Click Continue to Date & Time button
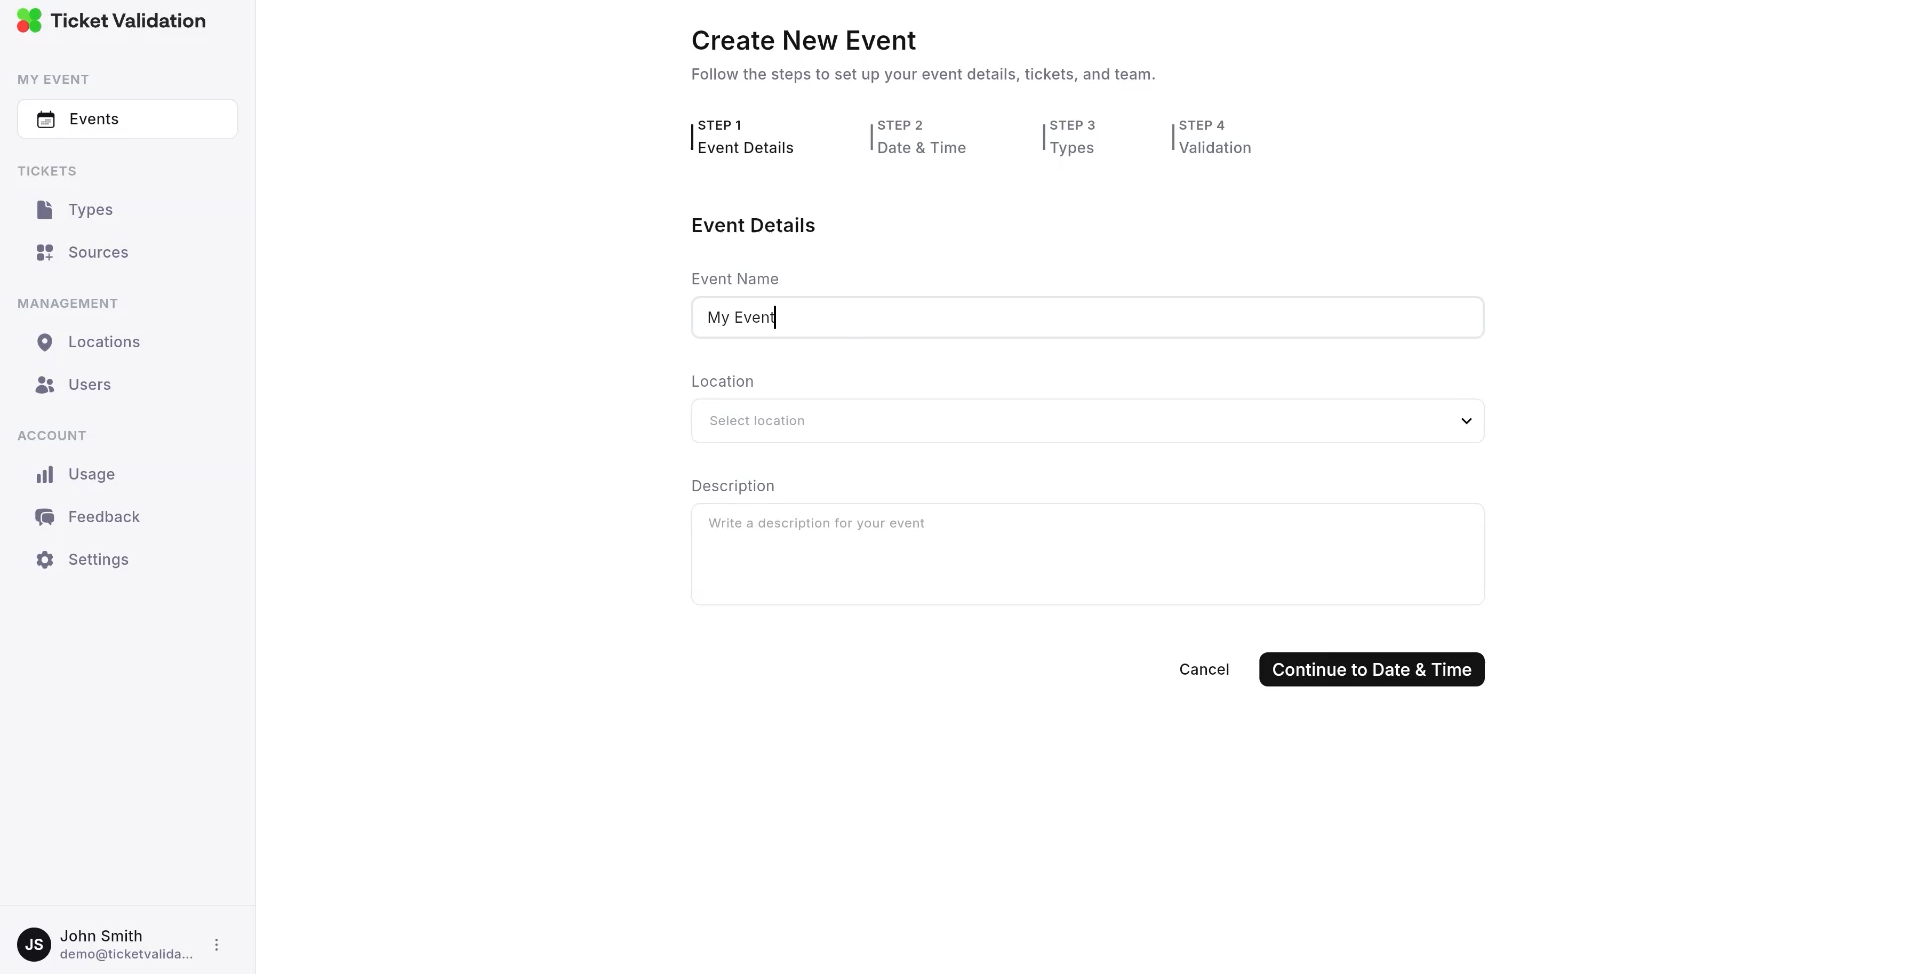Viewport: 1920px width, 974px height. [x=1371, y=669]
